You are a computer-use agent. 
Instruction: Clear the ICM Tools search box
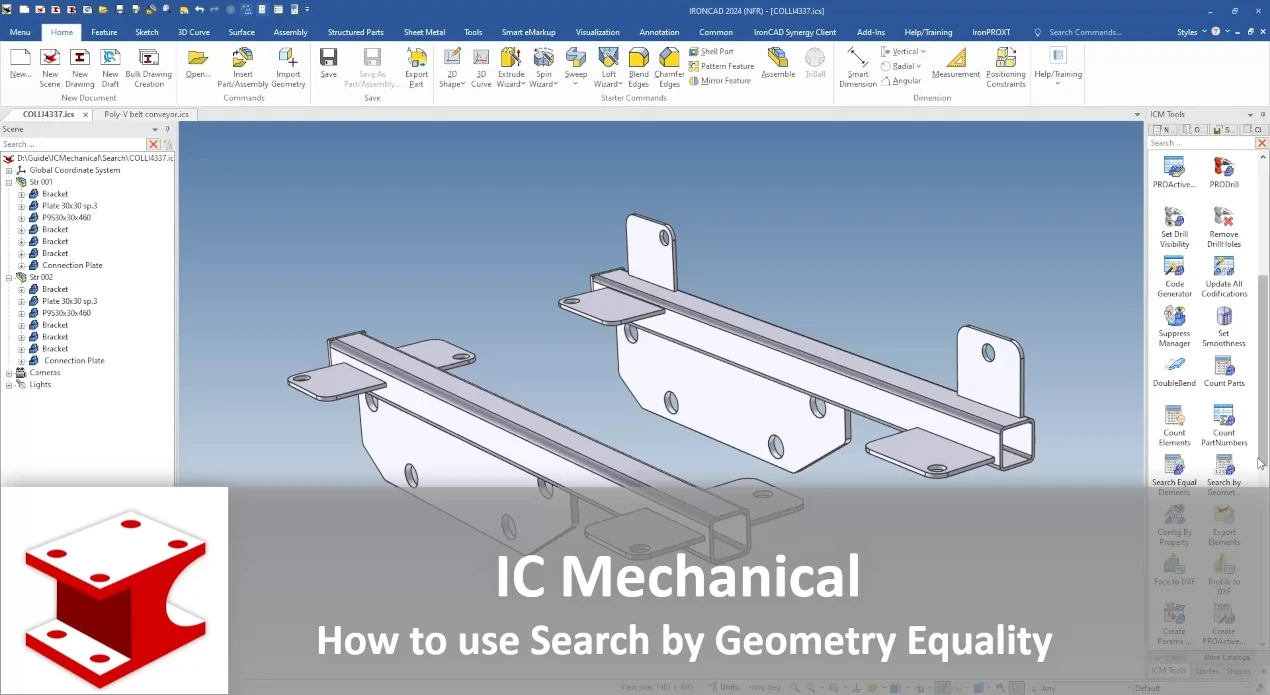[1261, 143]
